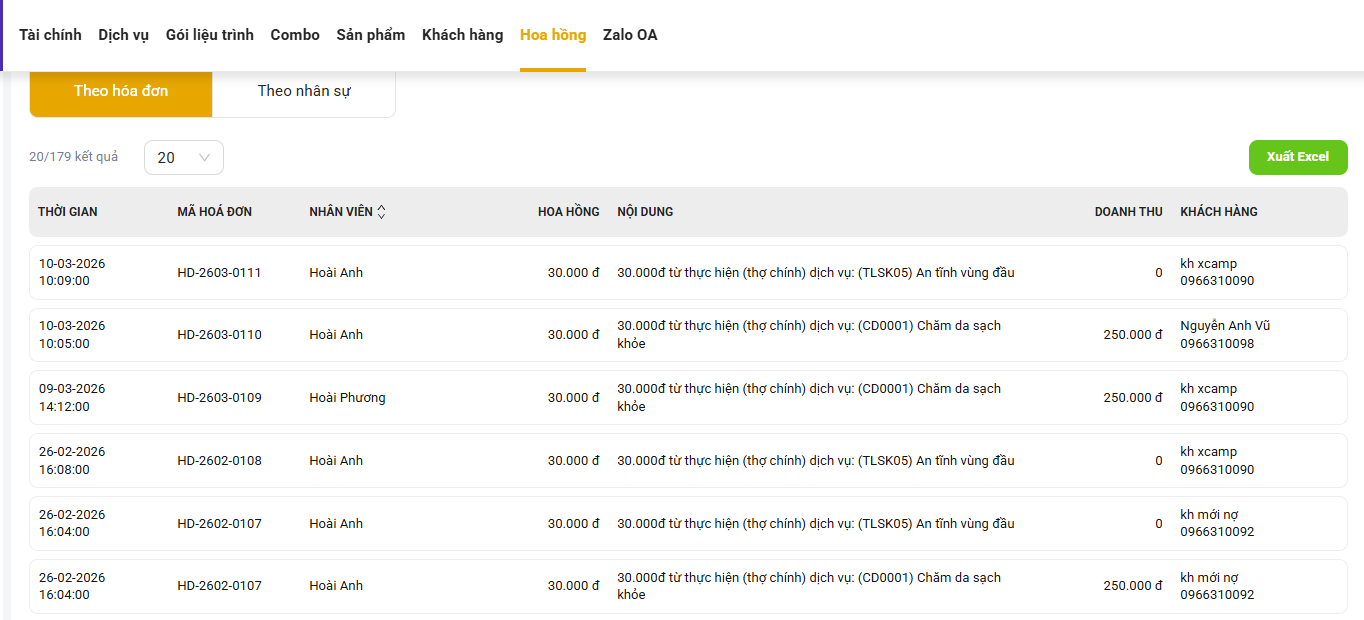This screenshot has width=1364, height=620.
Task: Navigate to the Combo tab
Action: (x=295, y=35)
